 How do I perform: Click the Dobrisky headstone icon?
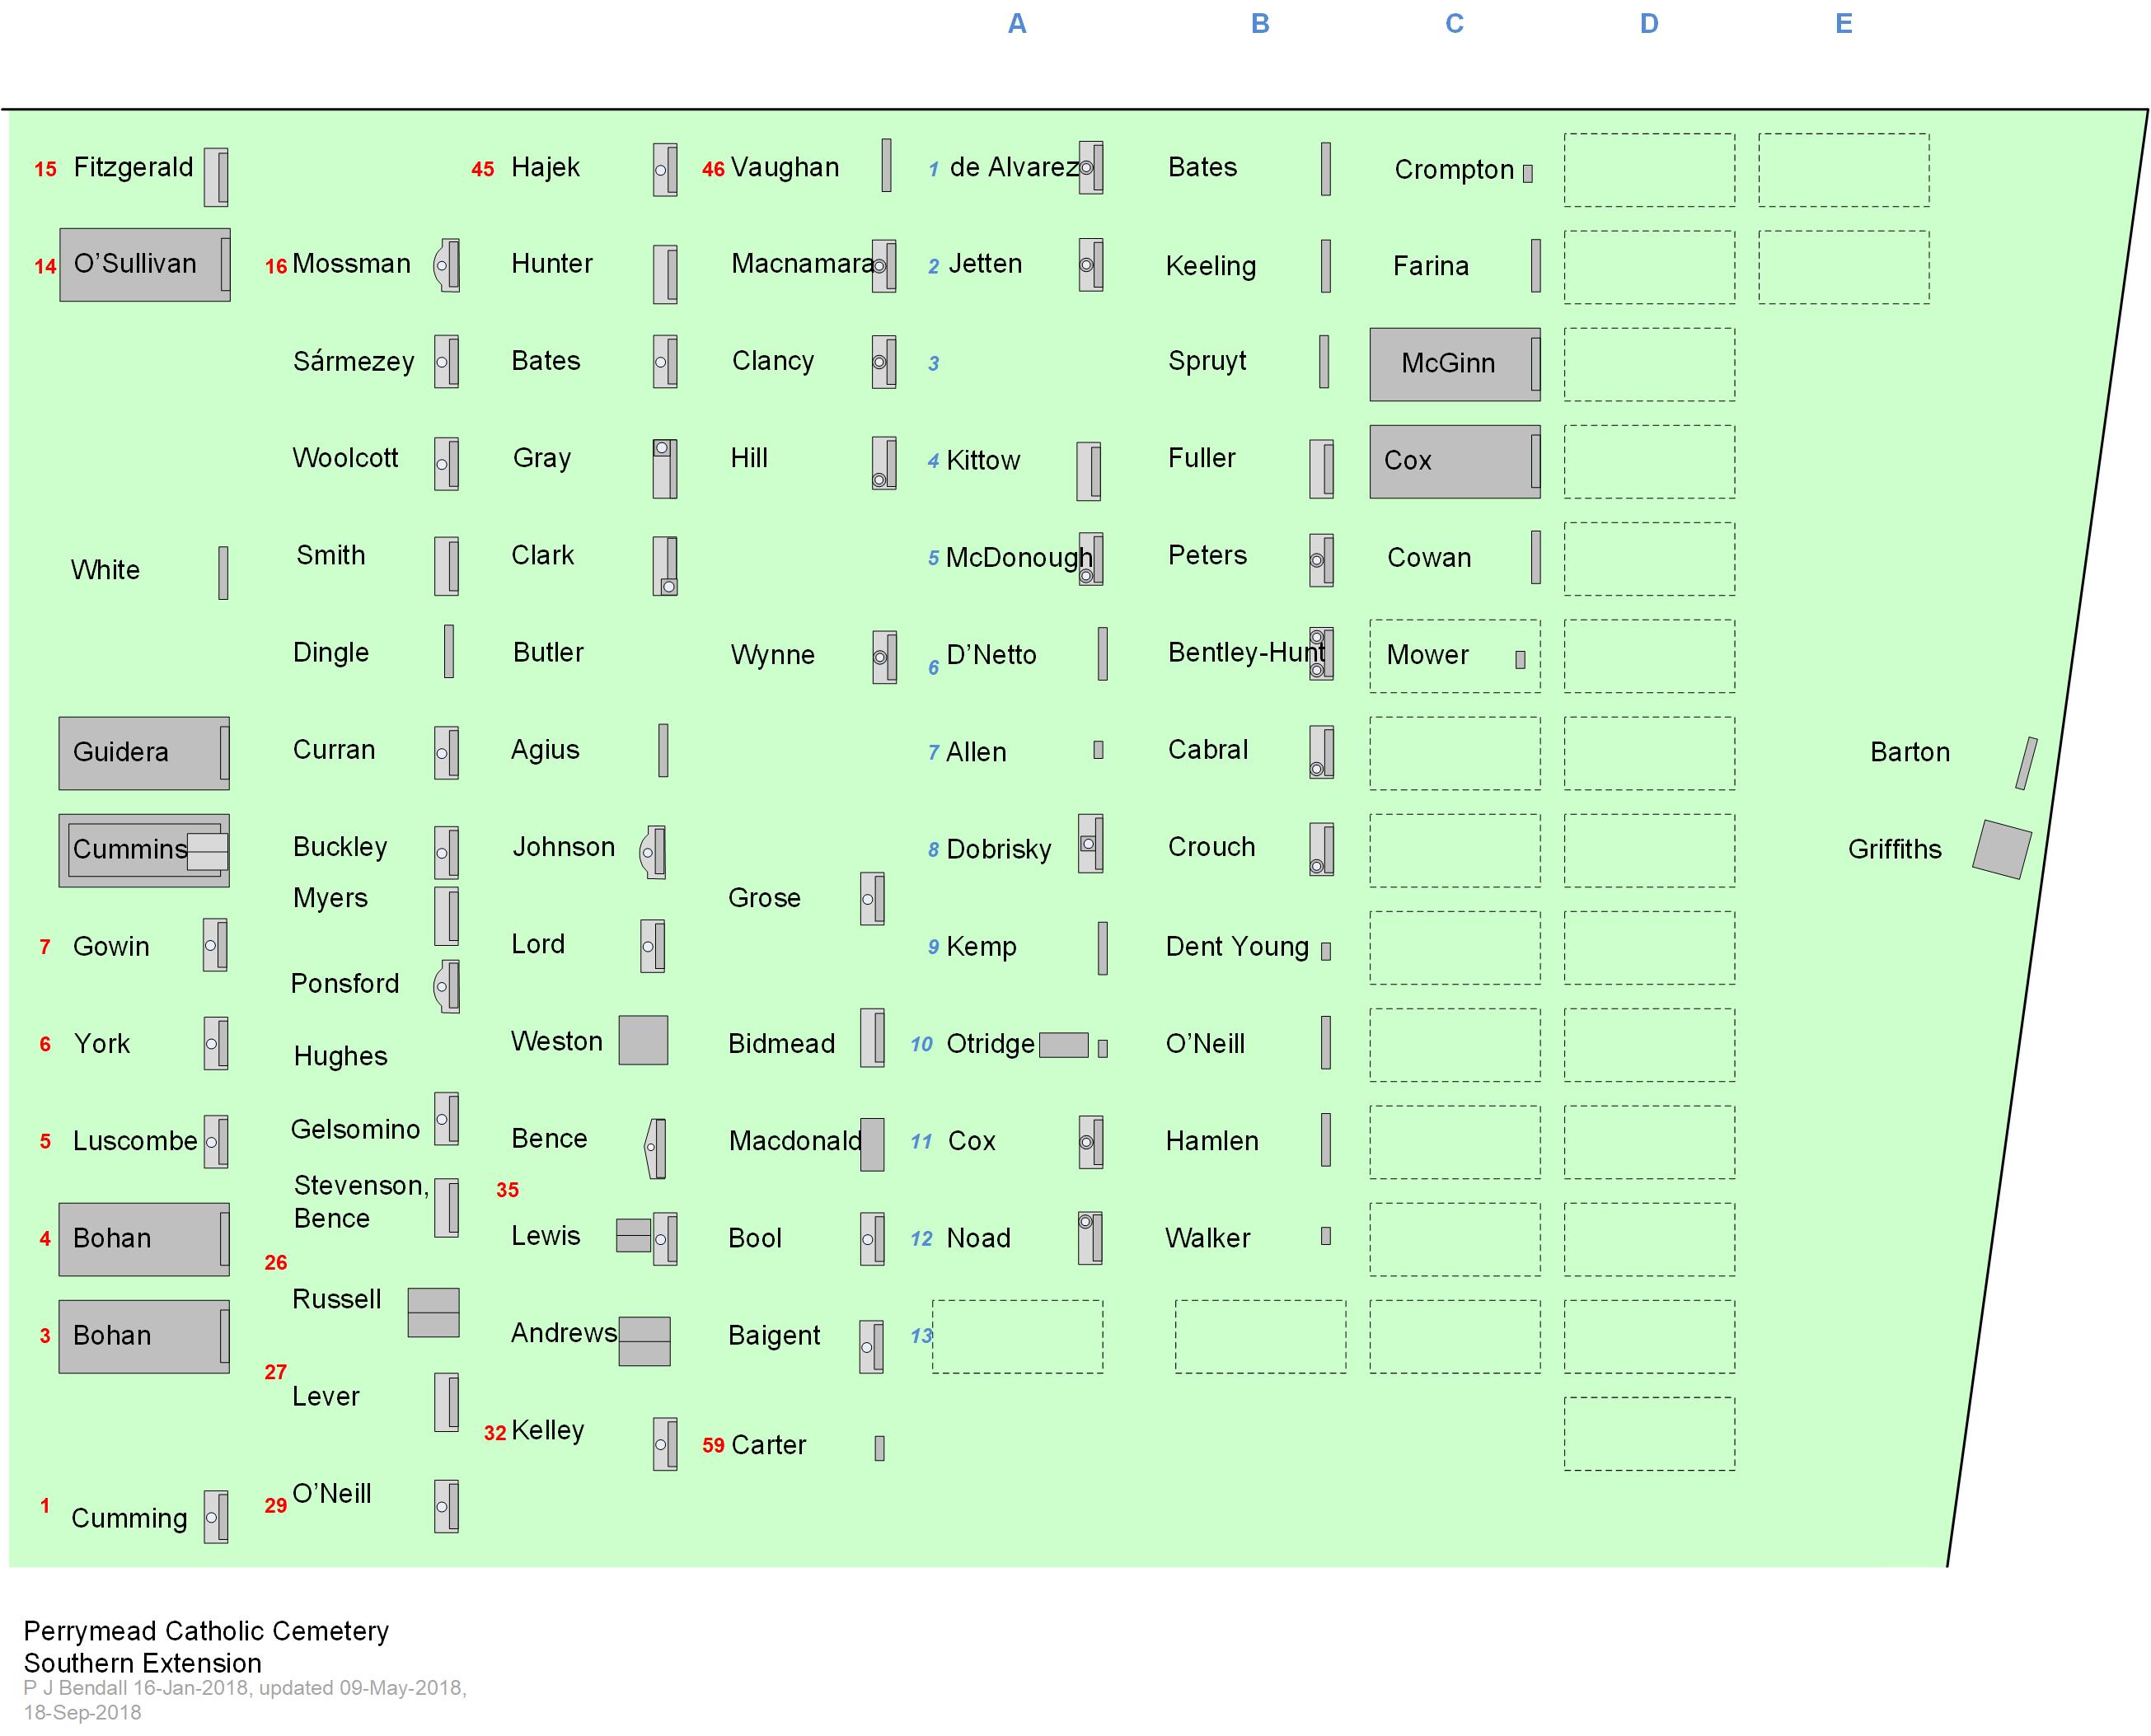coord(1091,843)
